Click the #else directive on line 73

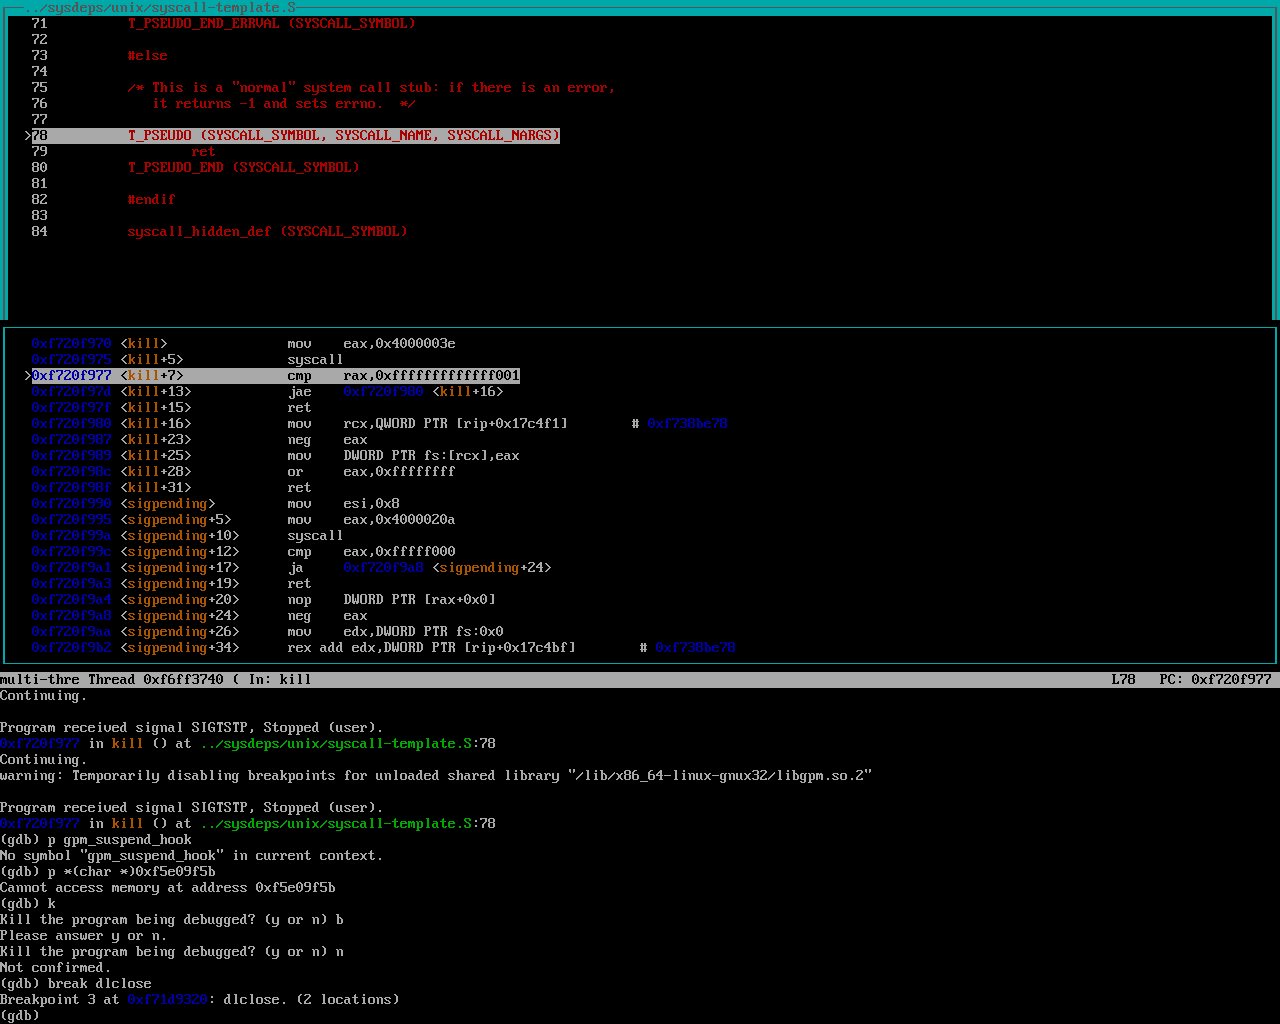(x=147, y=55)
